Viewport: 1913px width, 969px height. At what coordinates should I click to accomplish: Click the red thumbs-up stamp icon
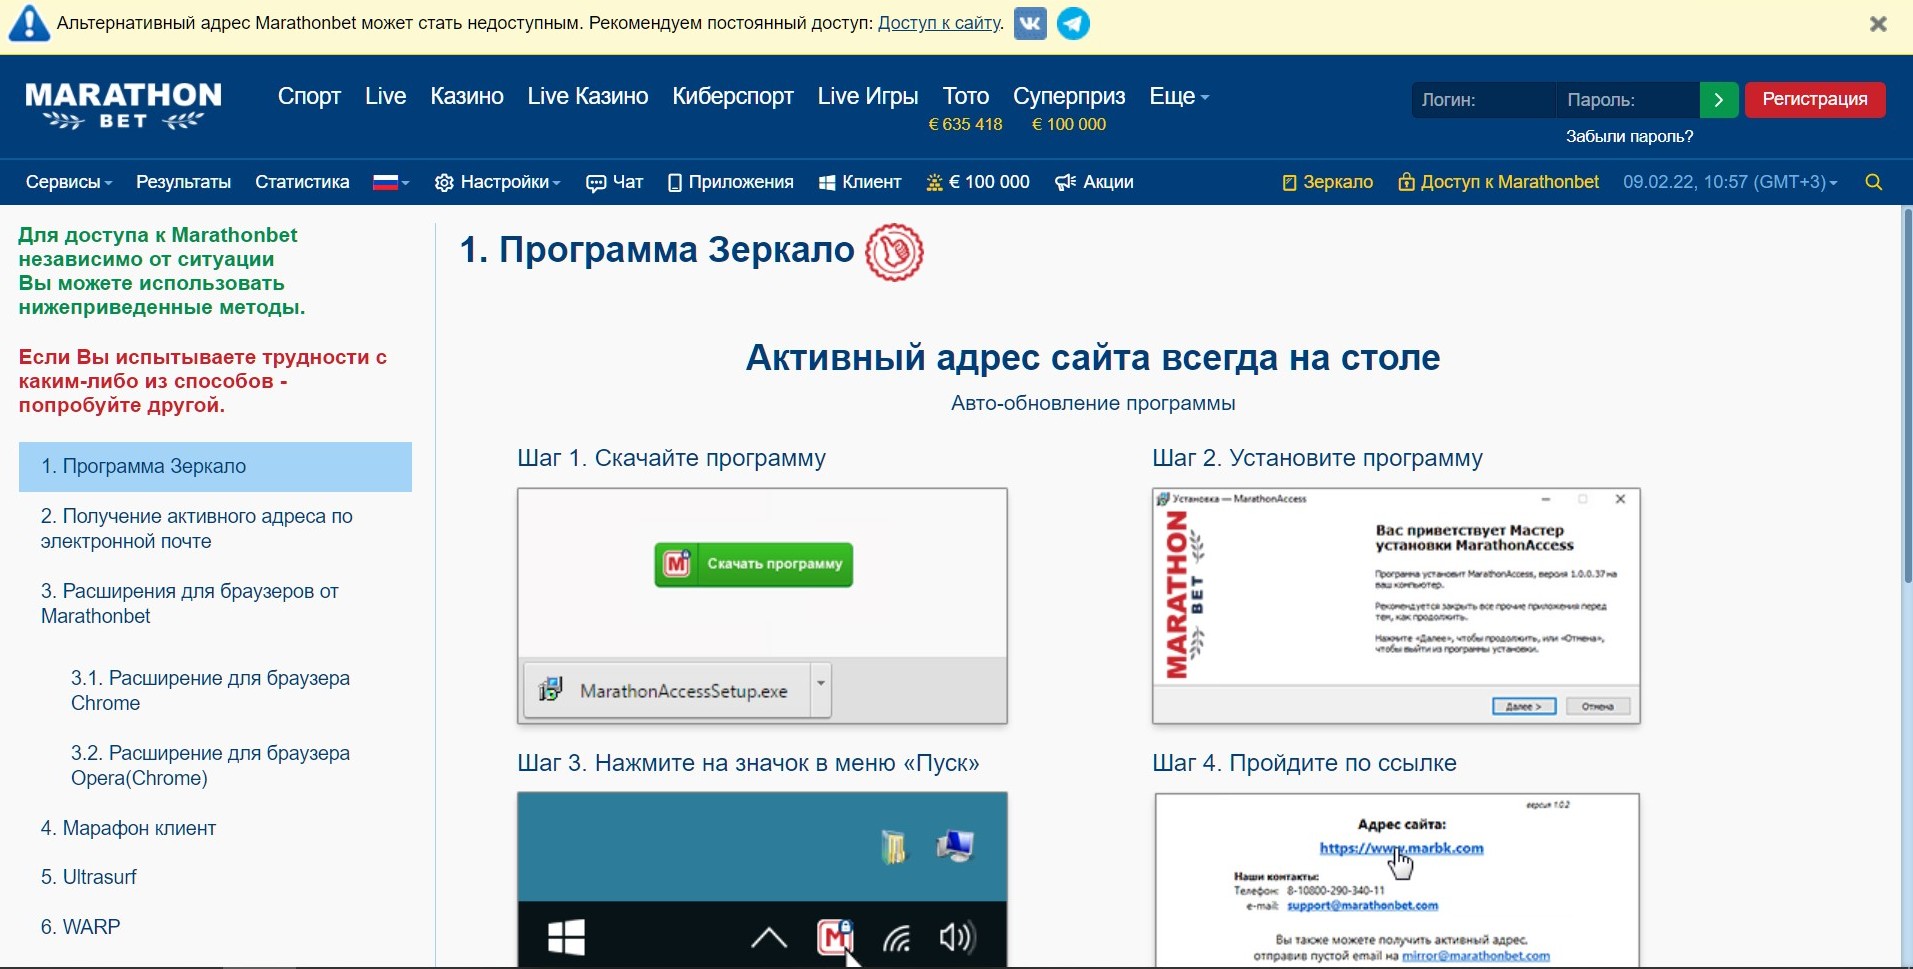[x=894, y=252]
